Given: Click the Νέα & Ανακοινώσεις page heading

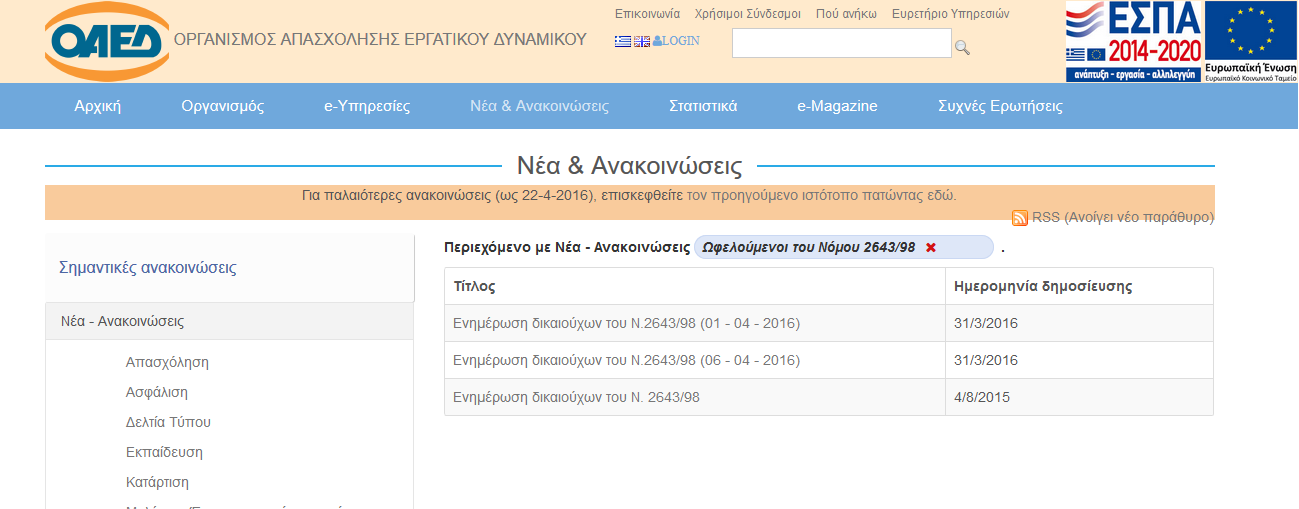Looking at the screenshot, I should pyautogui.click(x=629, y=165).
